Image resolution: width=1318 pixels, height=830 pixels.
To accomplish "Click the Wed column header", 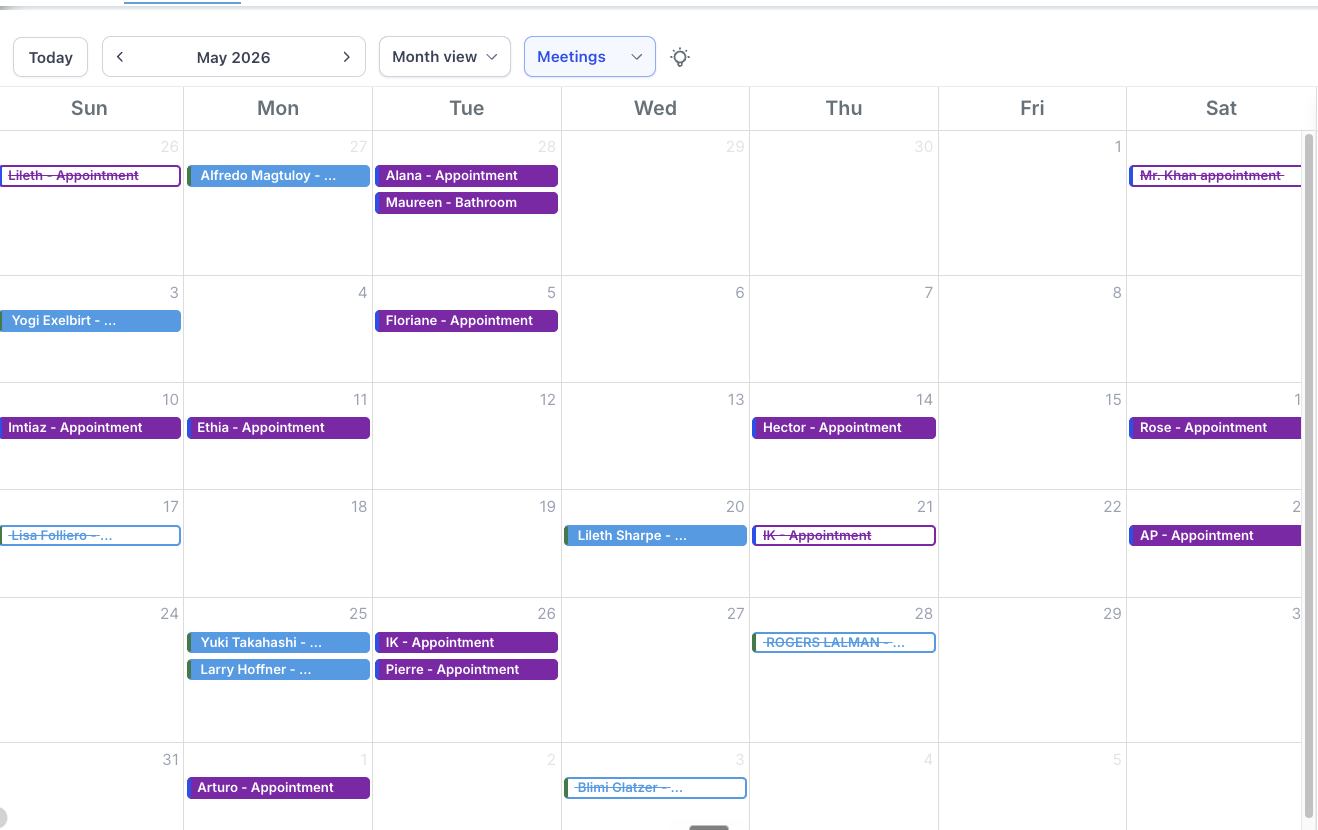I will pos(655,108).
